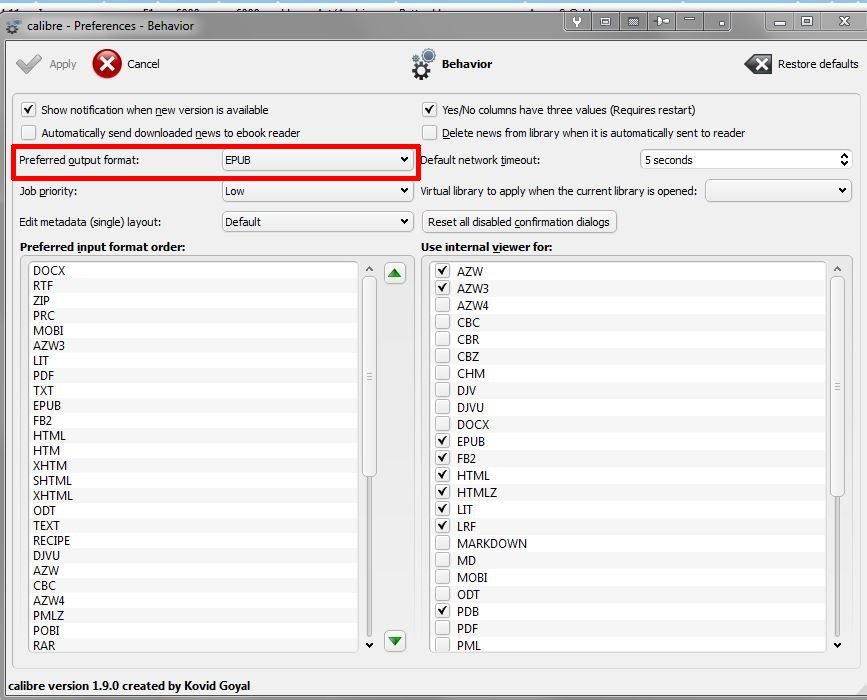The height and width of the screenshot is (700, 867).
Task: Check CHM in internal viewer list
Action: [x=442, y=373]
